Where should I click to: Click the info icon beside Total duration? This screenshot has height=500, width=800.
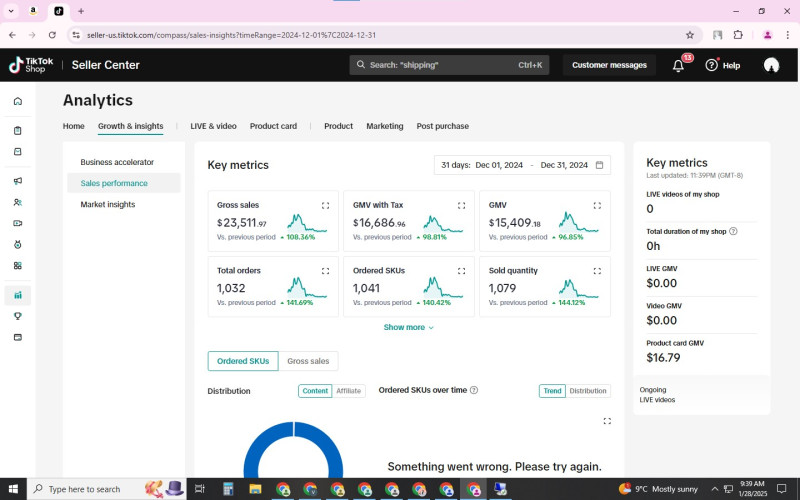click(733, 231)
